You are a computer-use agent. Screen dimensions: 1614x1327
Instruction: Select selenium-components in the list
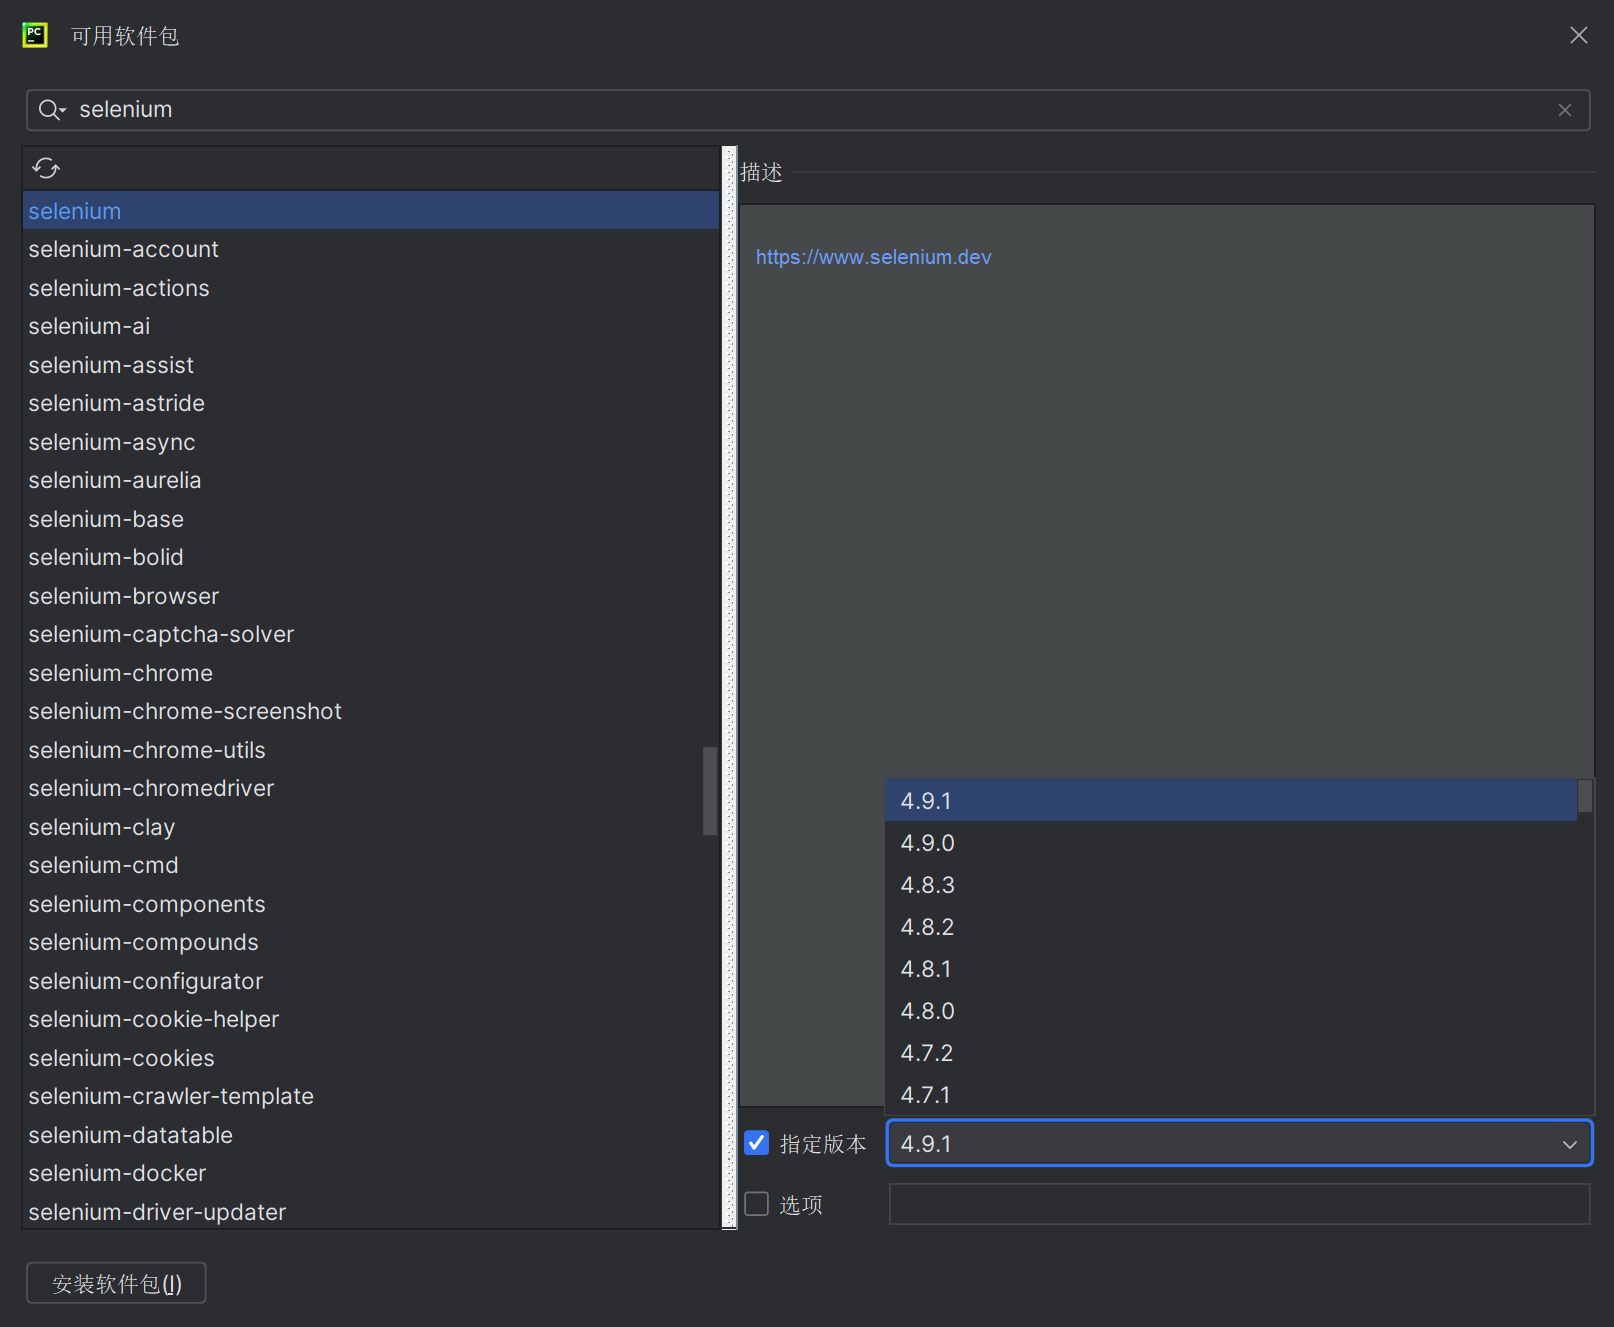click(x=371, y=904)
